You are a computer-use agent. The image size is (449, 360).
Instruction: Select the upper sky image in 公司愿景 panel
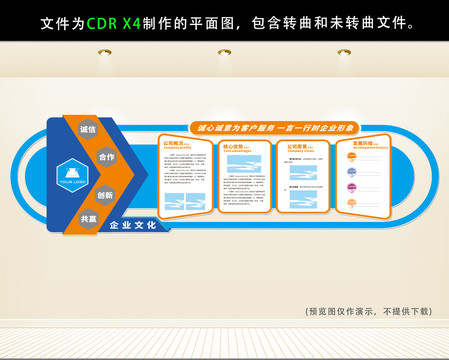[x=303, y=173]
